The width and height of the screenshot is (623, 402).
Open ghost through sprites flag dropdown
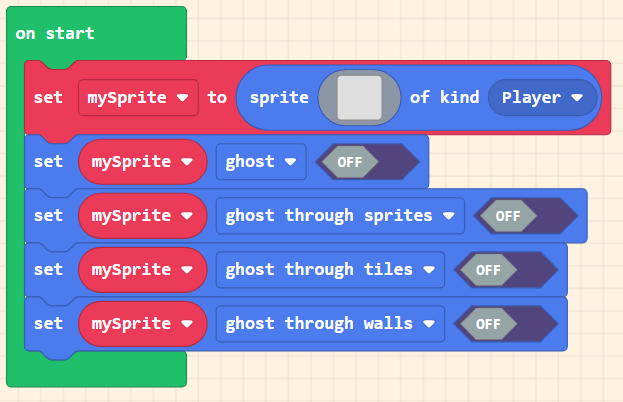tap(340, 215)
